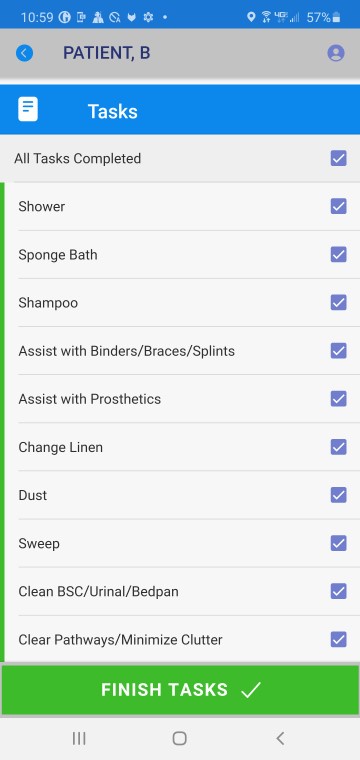Tap the battery status icon
This screenshot has height=760, width=360.
(x=337, y=17)
